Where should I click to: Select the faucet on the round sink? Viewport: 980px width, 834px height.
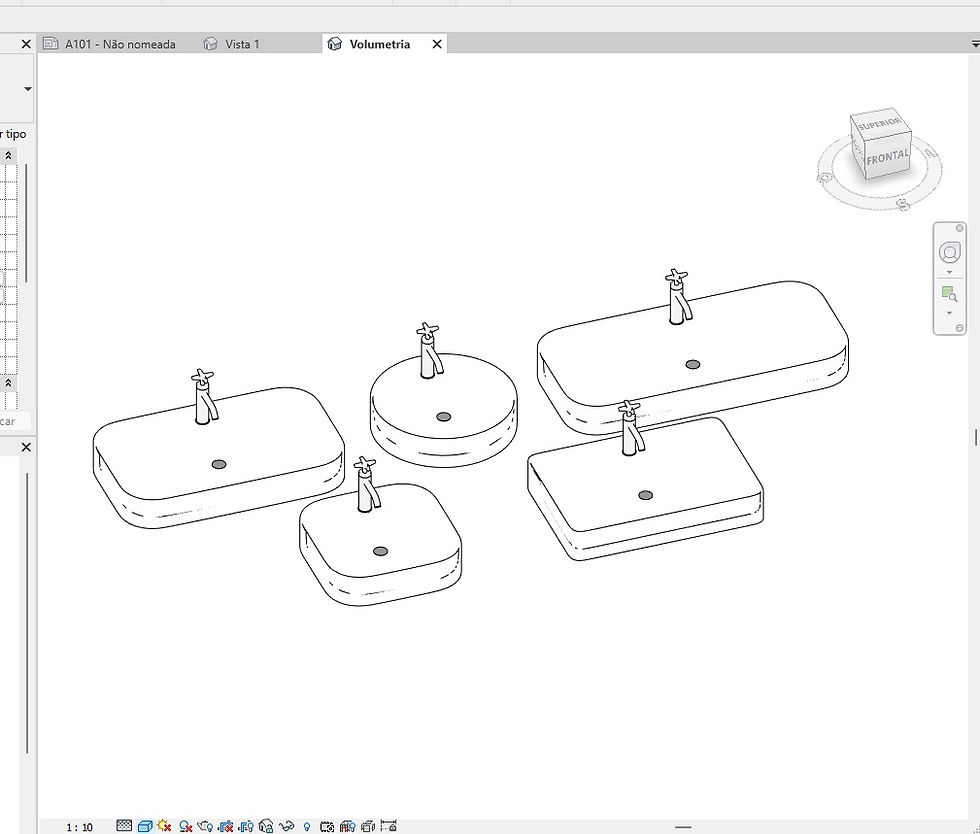[x=429, y=351]
